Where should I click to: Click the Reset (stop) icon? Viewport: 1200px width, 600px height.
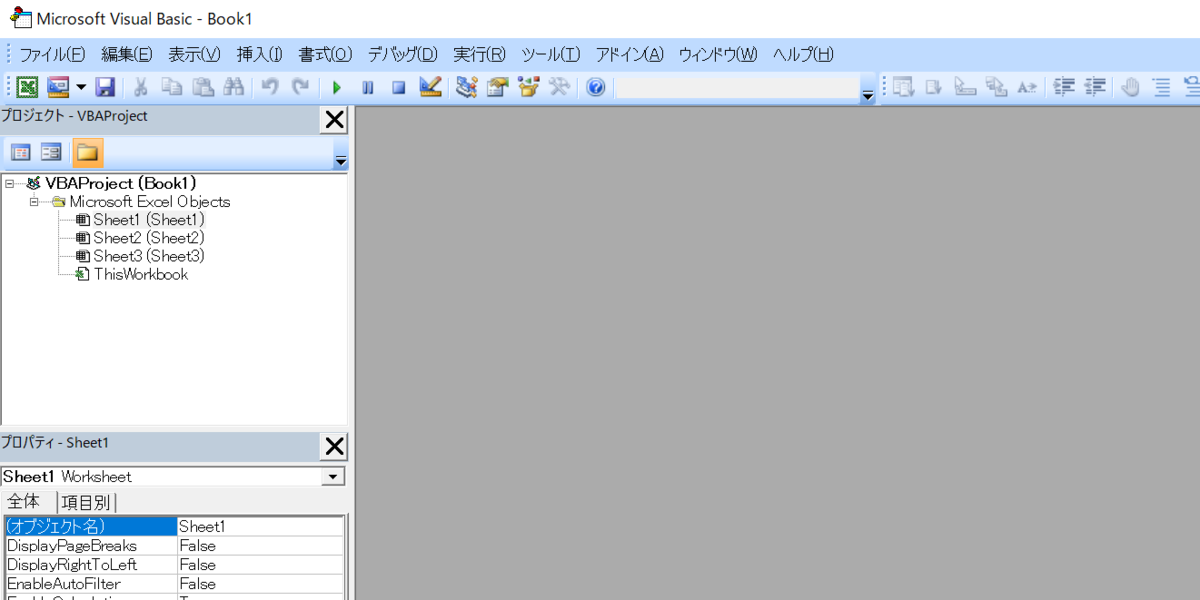coord(400,87)
